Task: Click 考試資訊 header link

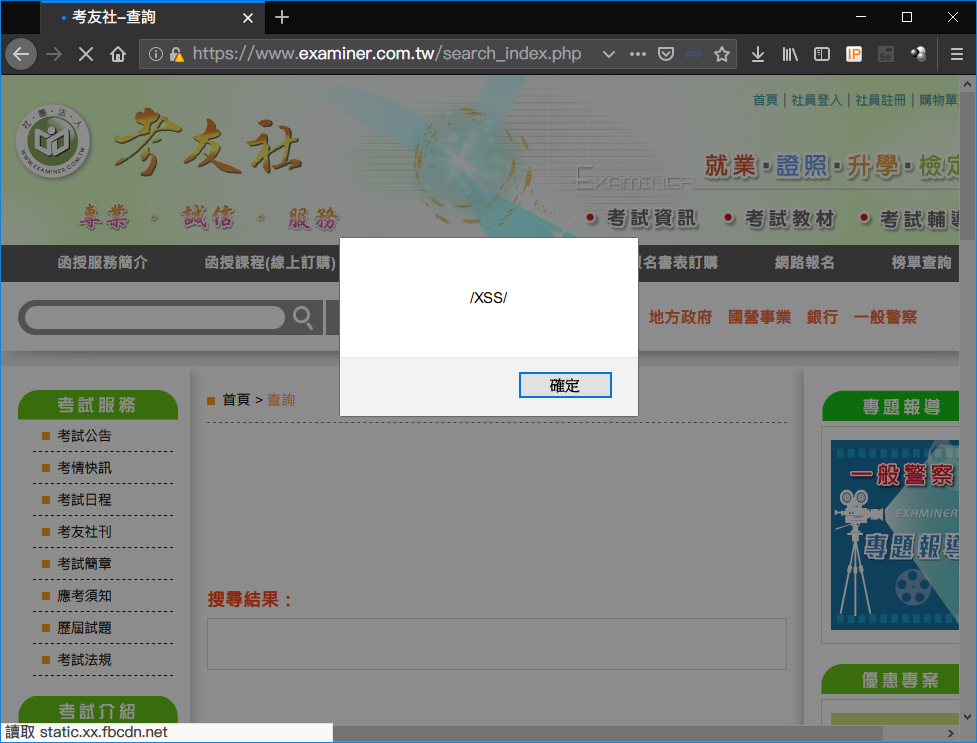Action: pyautogui.click(x=651, y=219)
